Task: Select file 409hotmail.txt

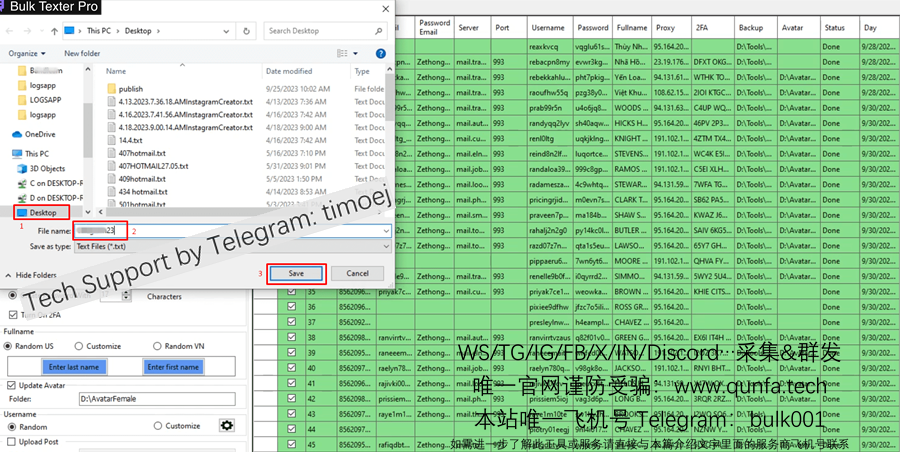Action: [x=137, y=179]
